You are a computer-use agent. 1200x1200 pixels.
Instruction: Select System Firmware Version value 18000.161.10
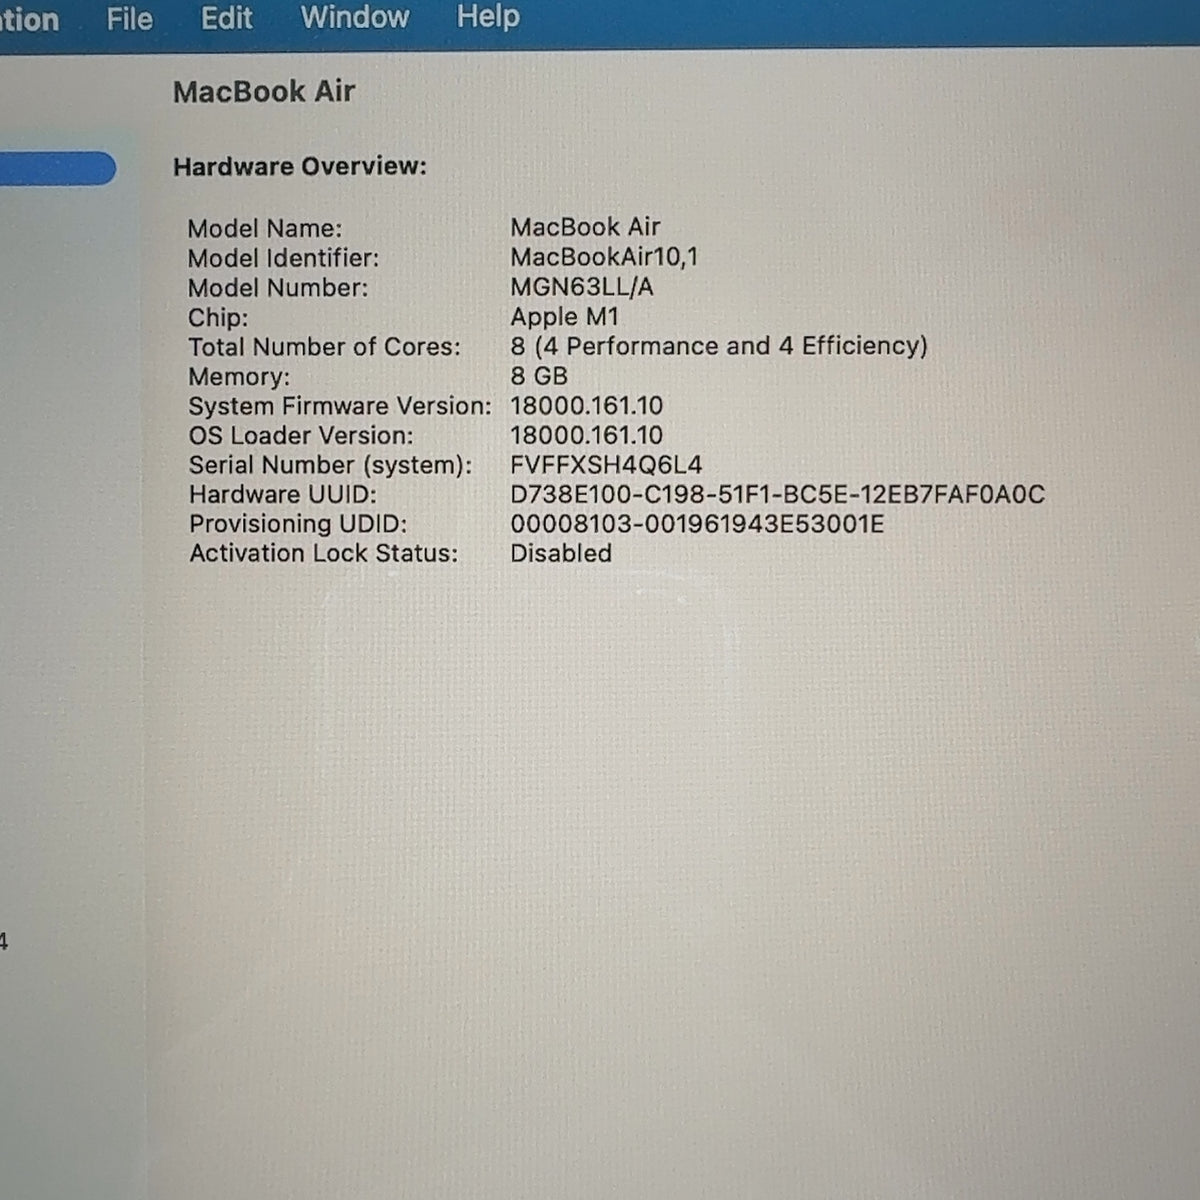tap(587, 406)
